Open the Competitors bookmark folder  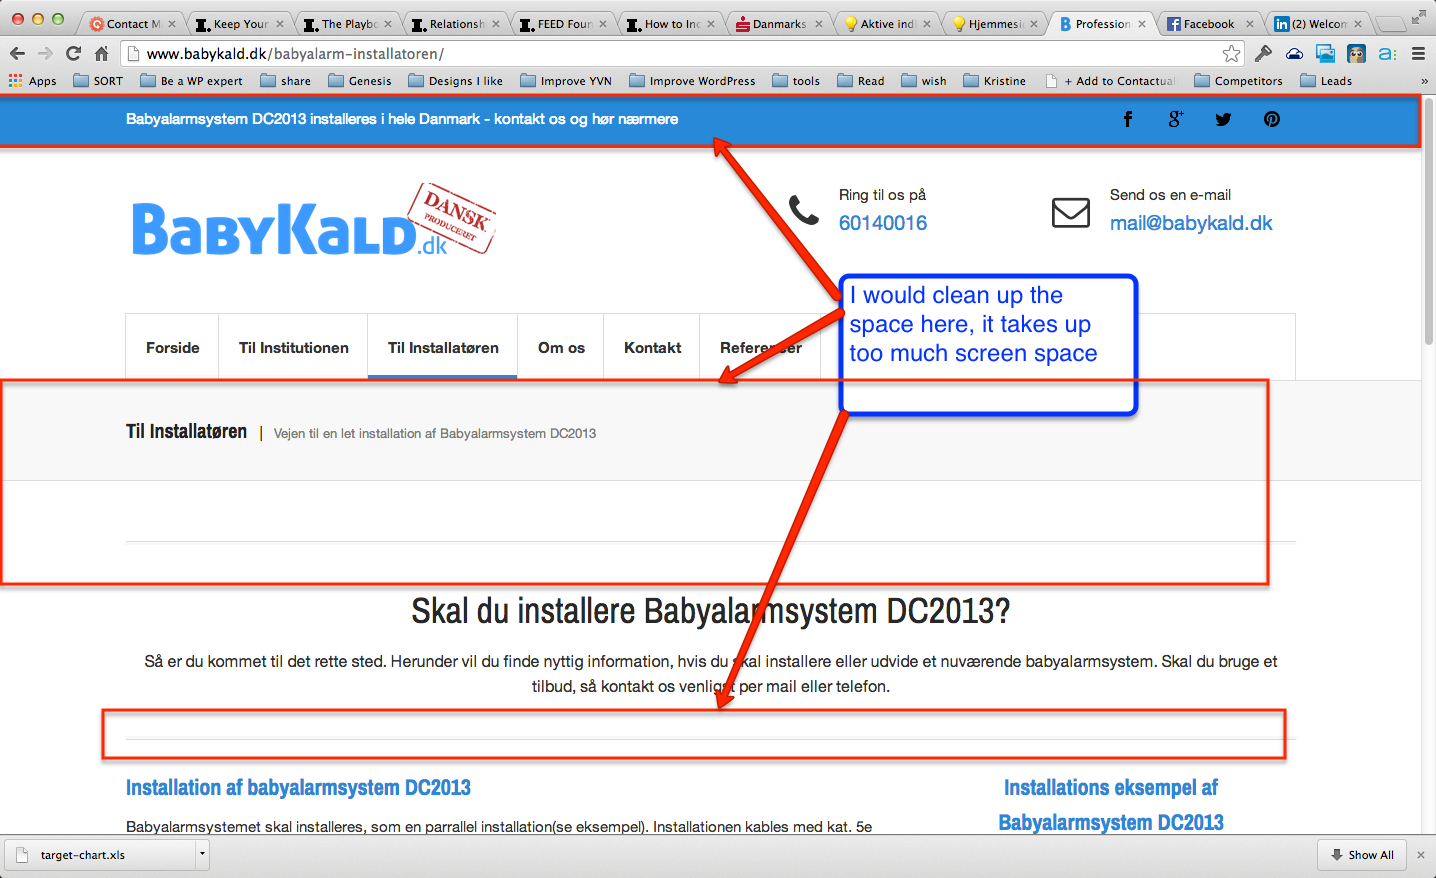click(1238, 81)
